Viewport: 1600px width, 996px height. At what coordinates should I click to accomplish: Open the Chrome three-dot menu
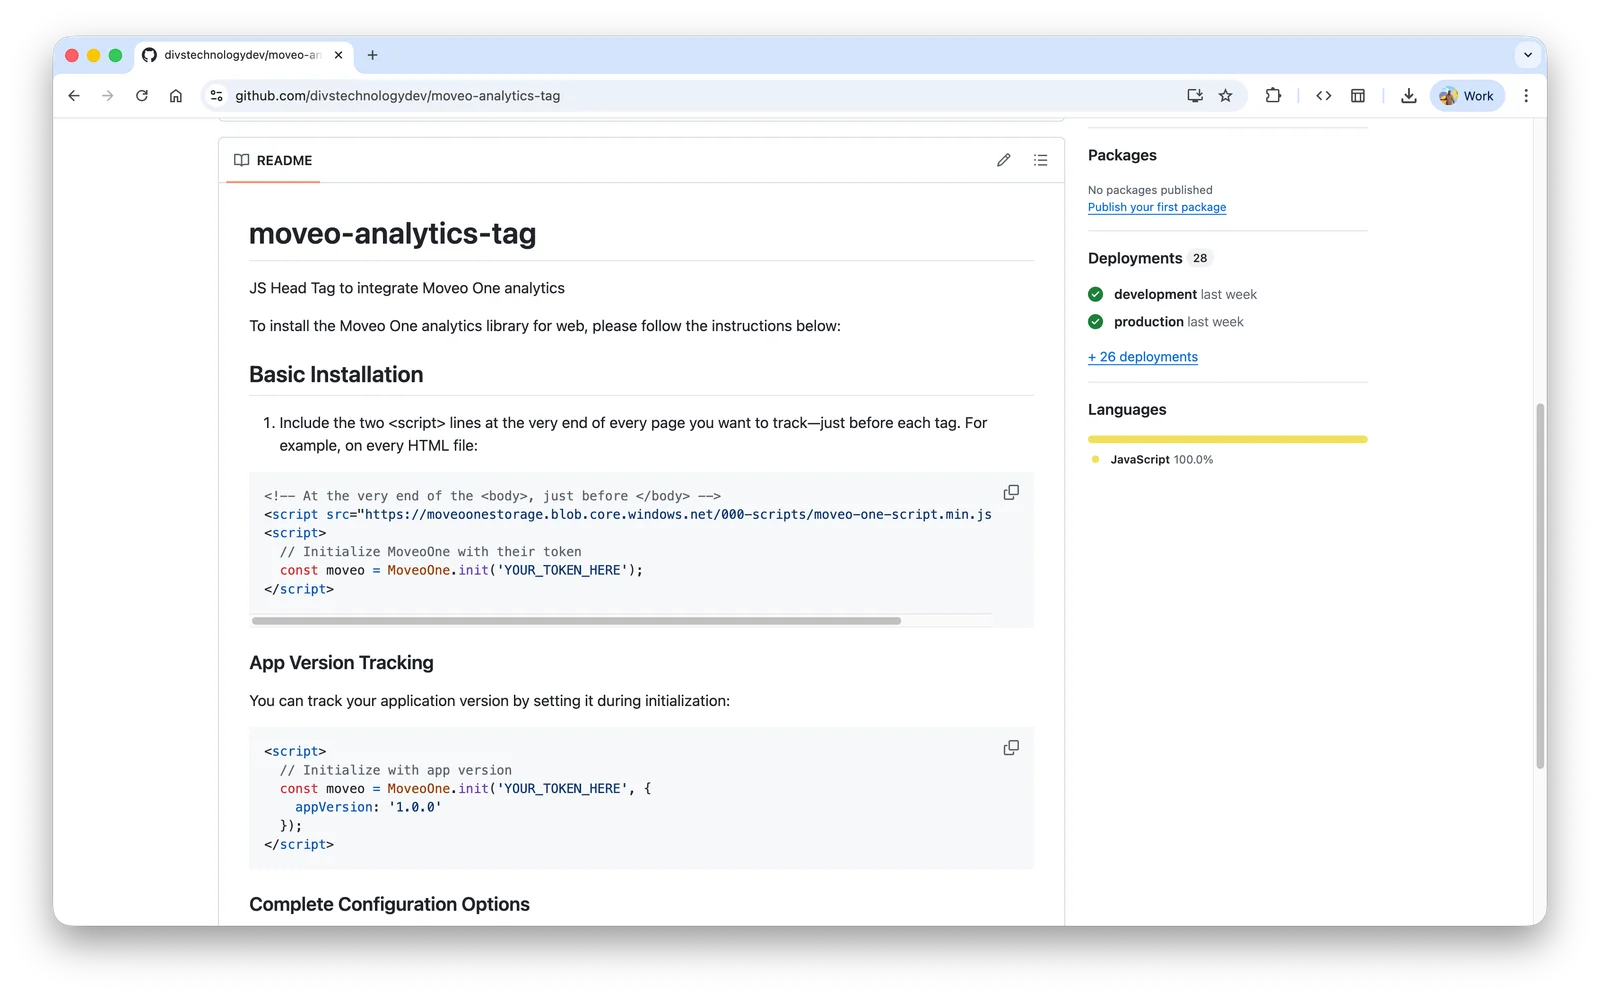pos(1526,96)
